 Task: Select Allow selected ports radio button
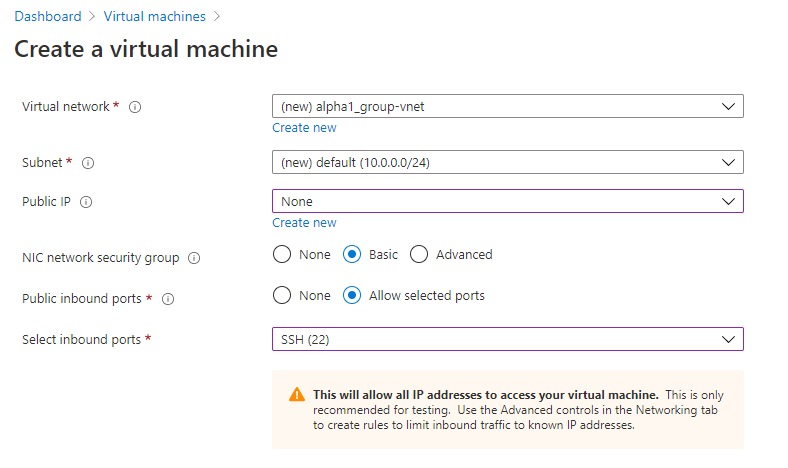[x=352, y=296]
